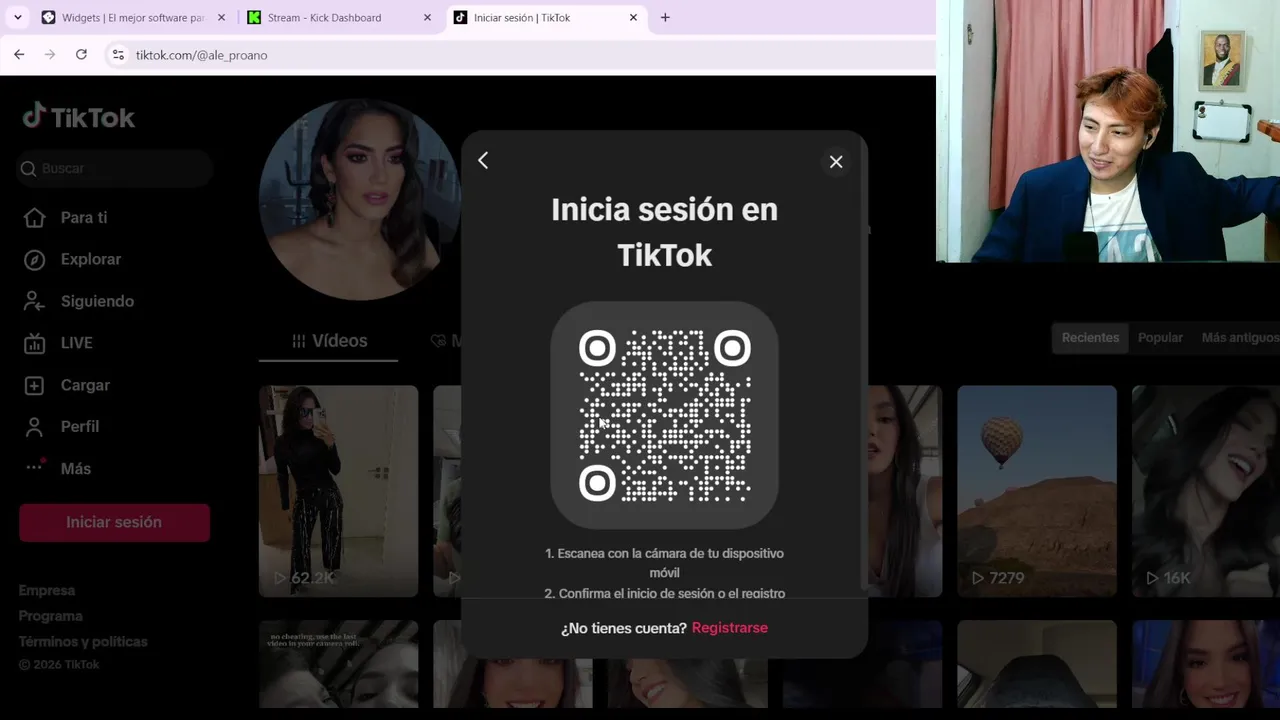Viewport: 1280px width, 720px height.
Task: Click the login QR code
Action: coord(665,415)
